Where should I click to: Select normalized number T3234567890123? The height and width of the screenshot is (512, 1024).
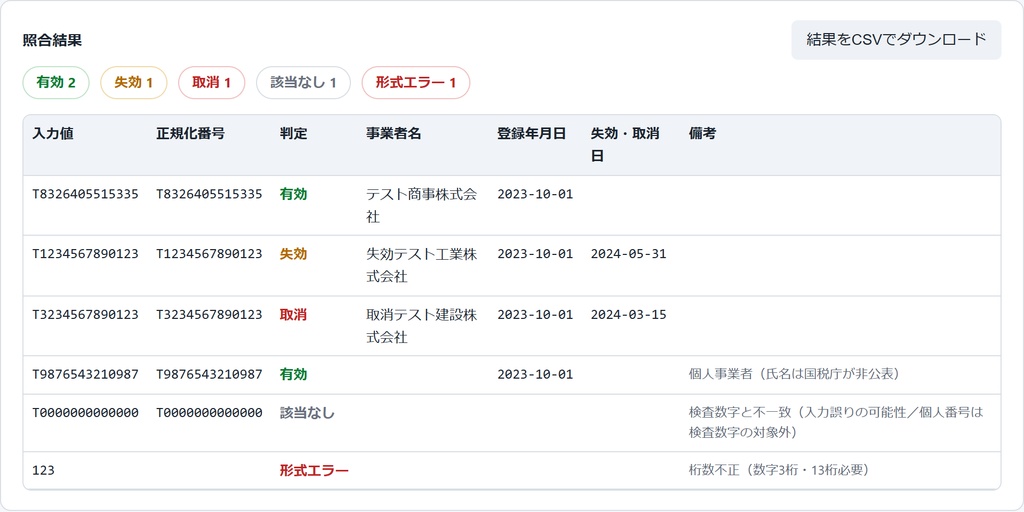pyautogui.click(x=210, y=315)
